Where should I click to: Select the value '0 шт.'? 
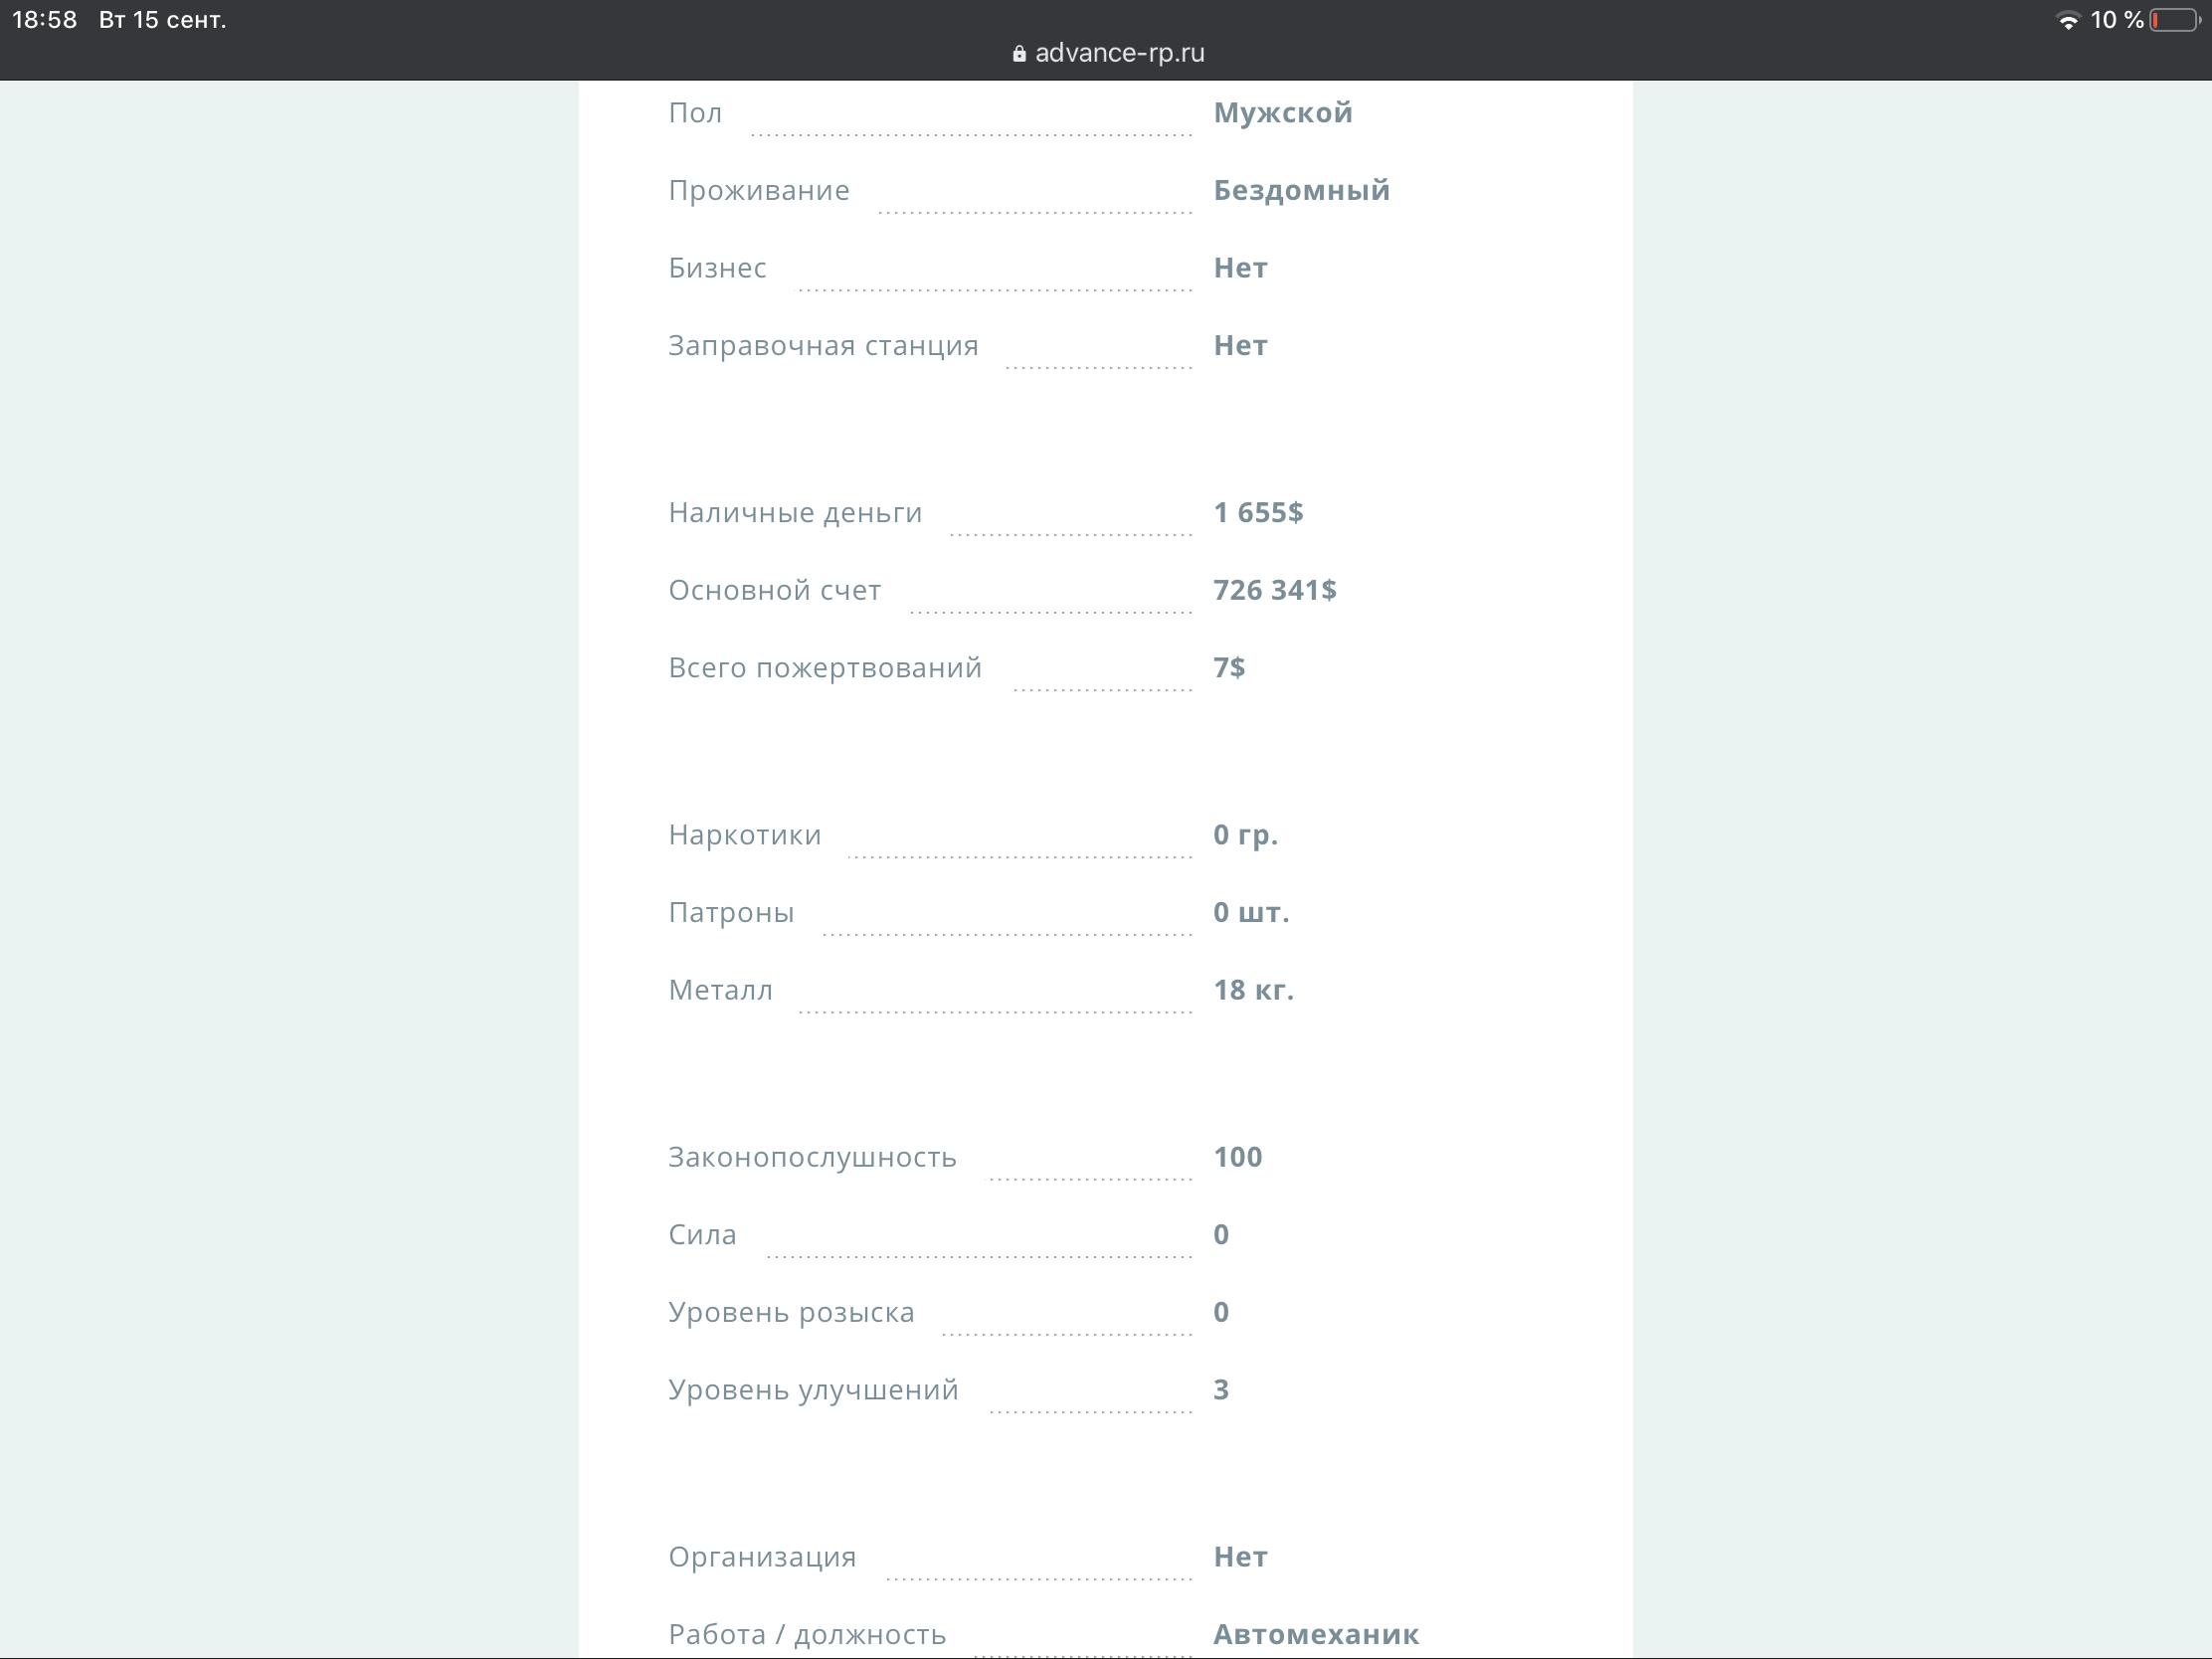[1252, 913]
